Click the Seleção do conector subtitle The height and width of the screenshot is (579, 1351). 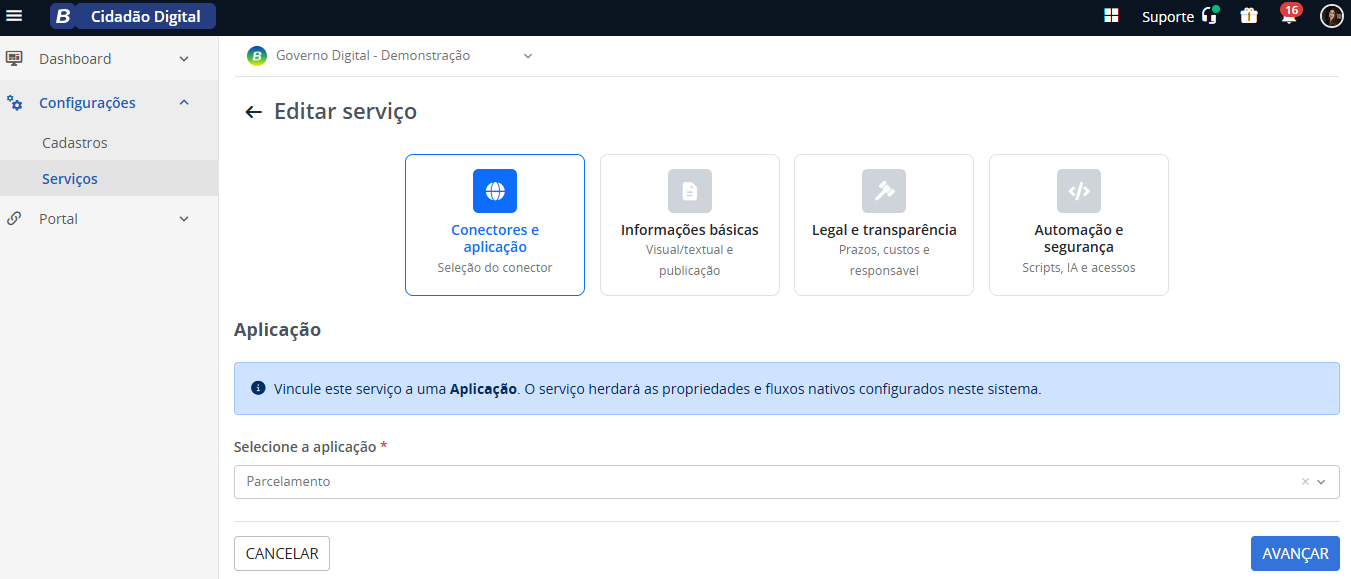coord(495,268)
